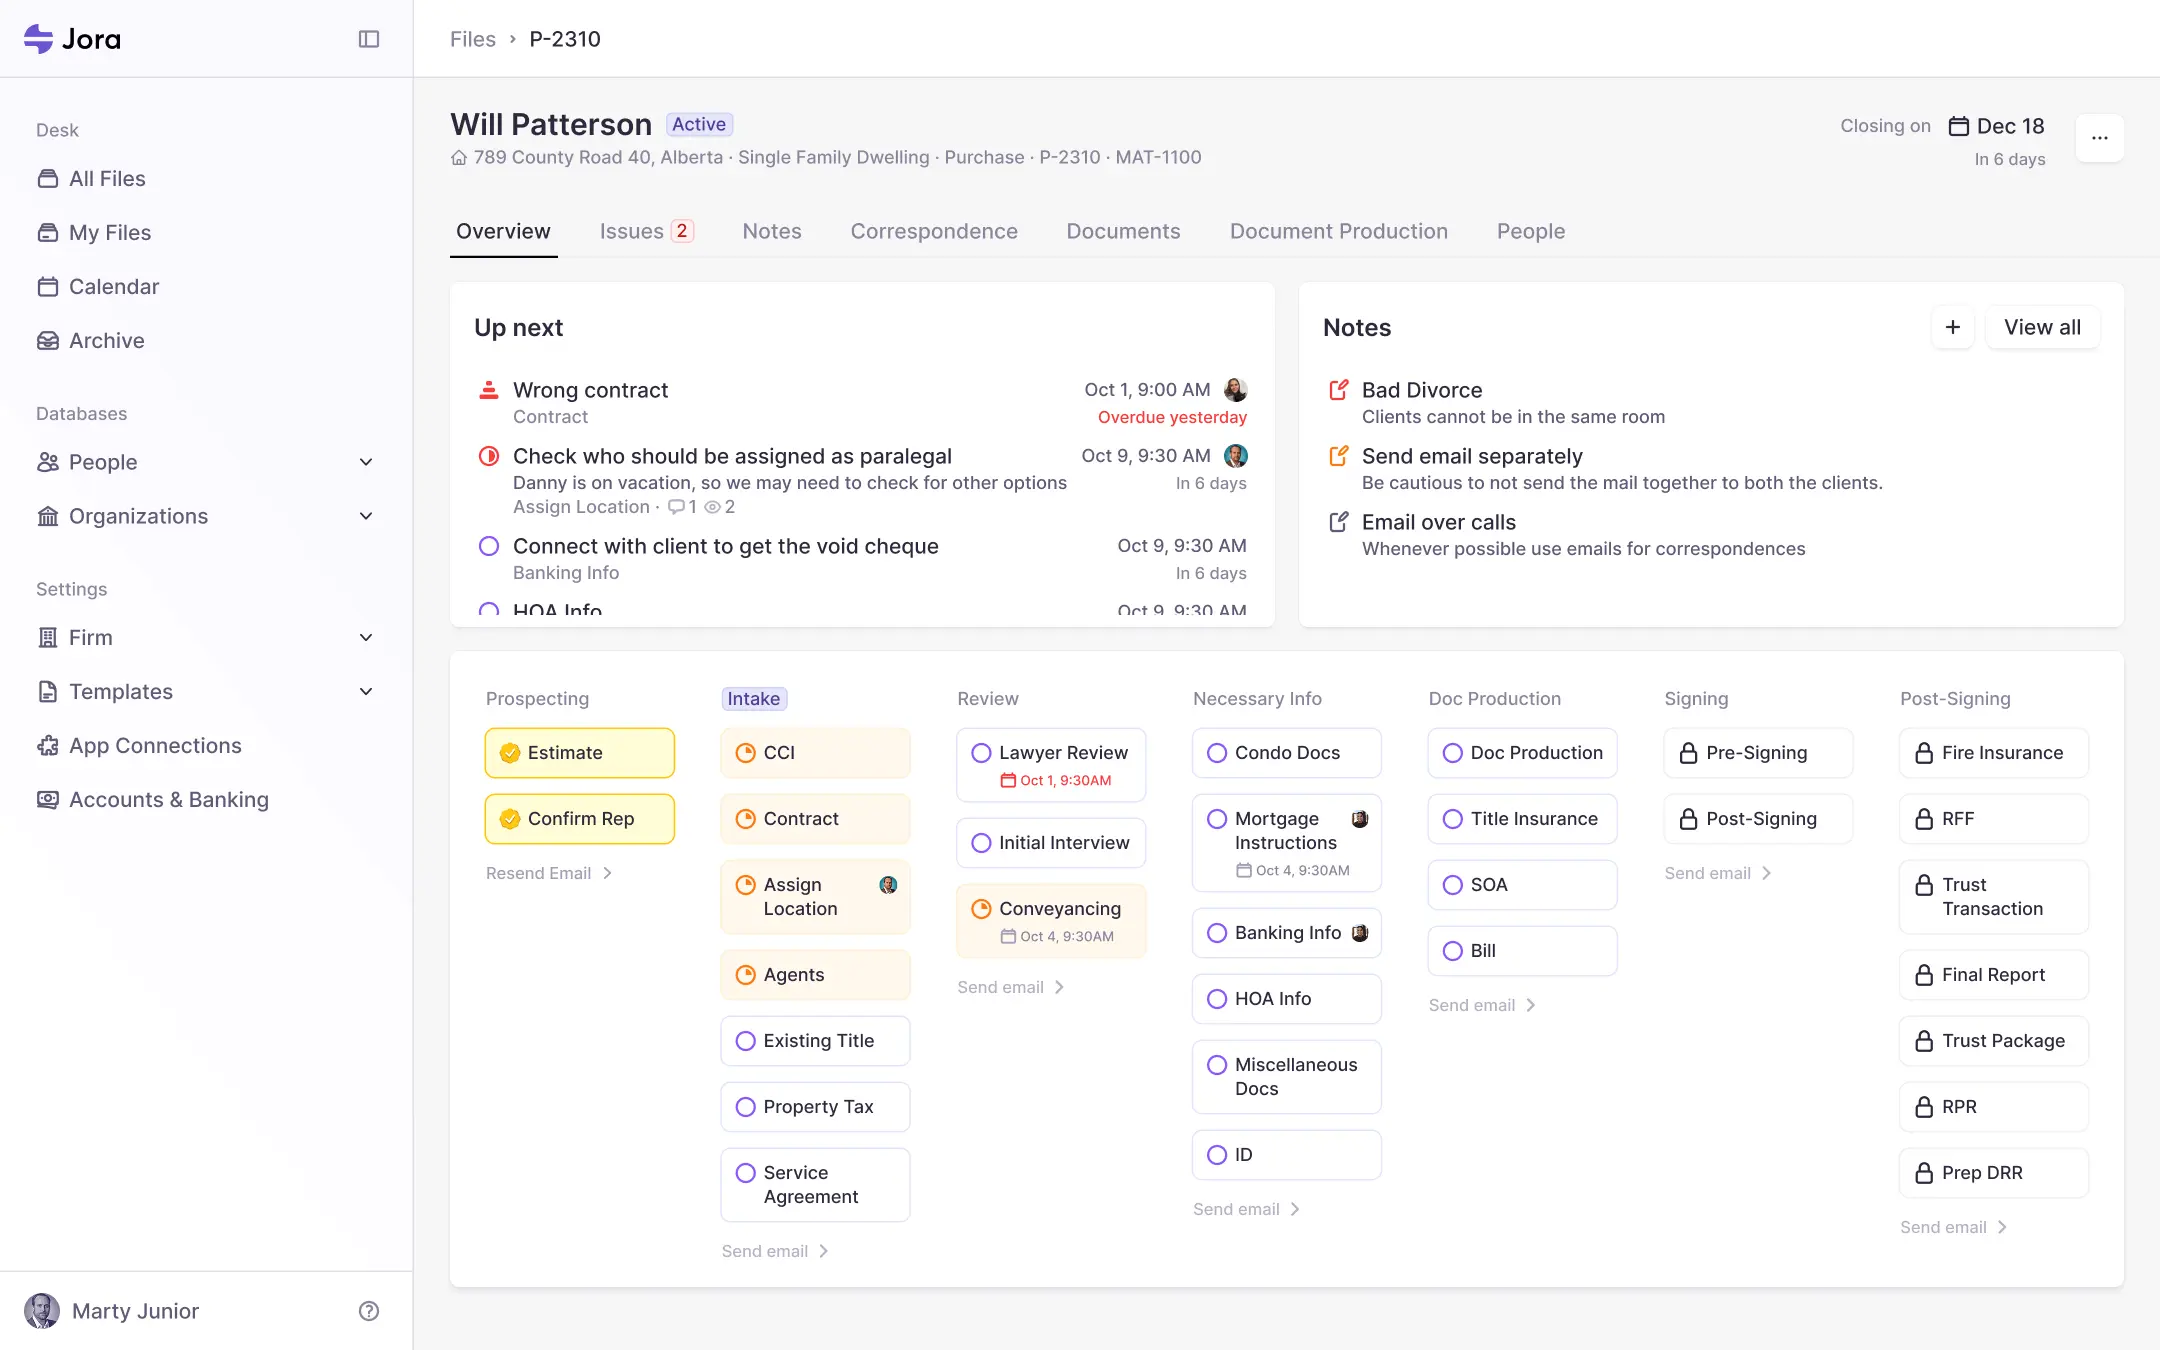Click the lock icon on Fire Insurance
Screen dimensions: 2160x1350
tap(1924, 753)
